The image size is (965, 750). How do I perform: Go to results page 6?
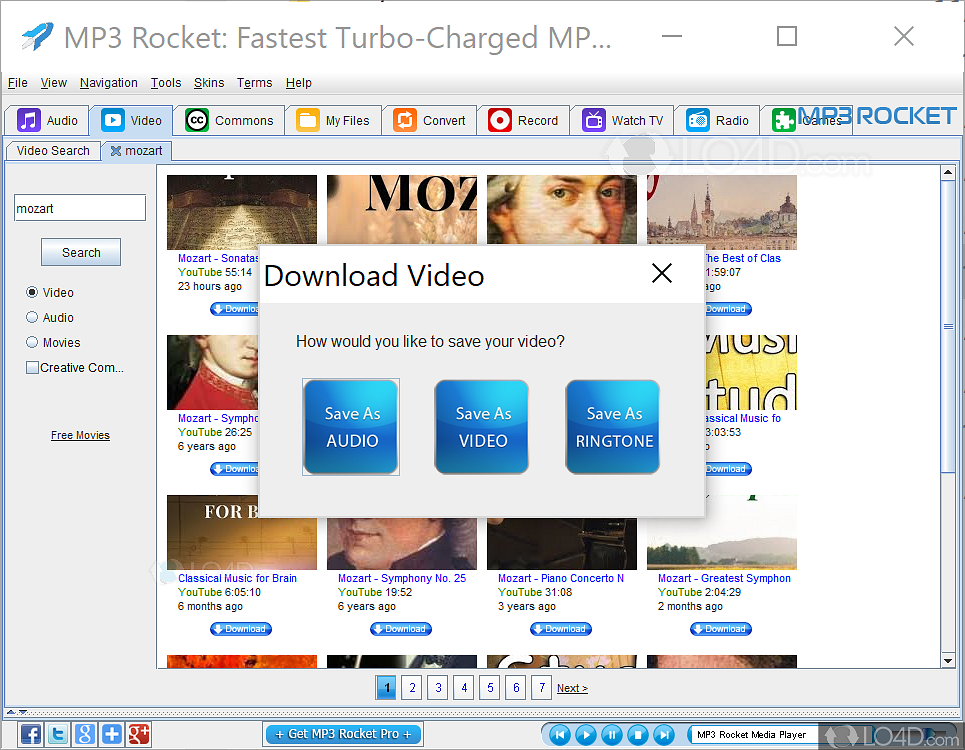(x=516, y=687)
